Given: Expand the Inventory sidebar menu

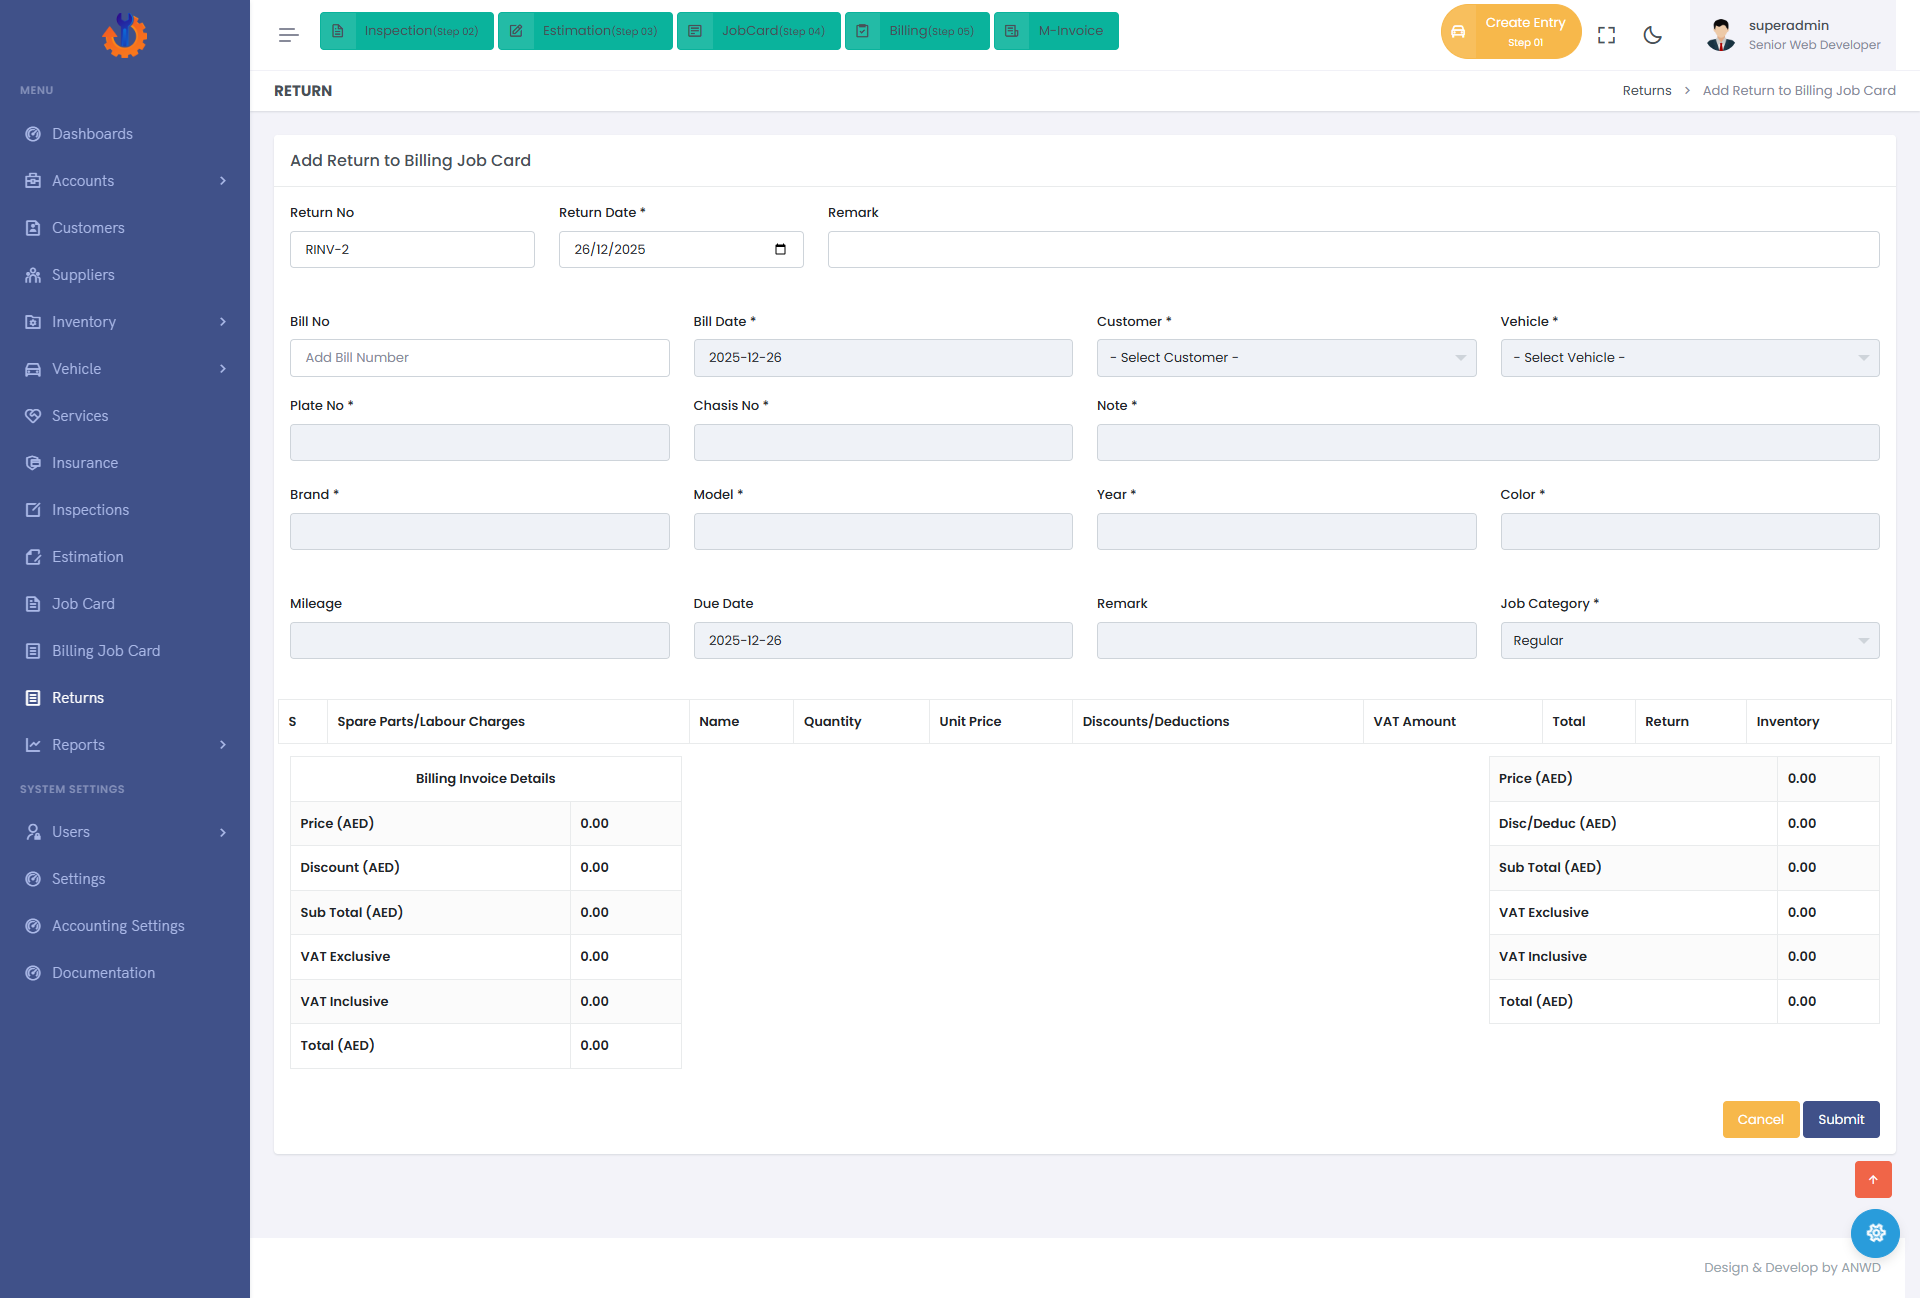Looking at the screenshot, I should click(125, 322).
